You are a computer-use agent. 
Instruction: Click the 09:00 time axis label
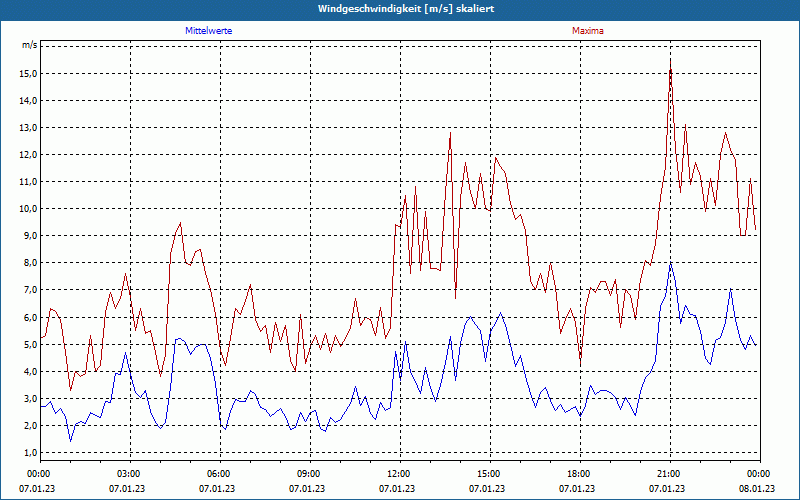coord(307,474)
